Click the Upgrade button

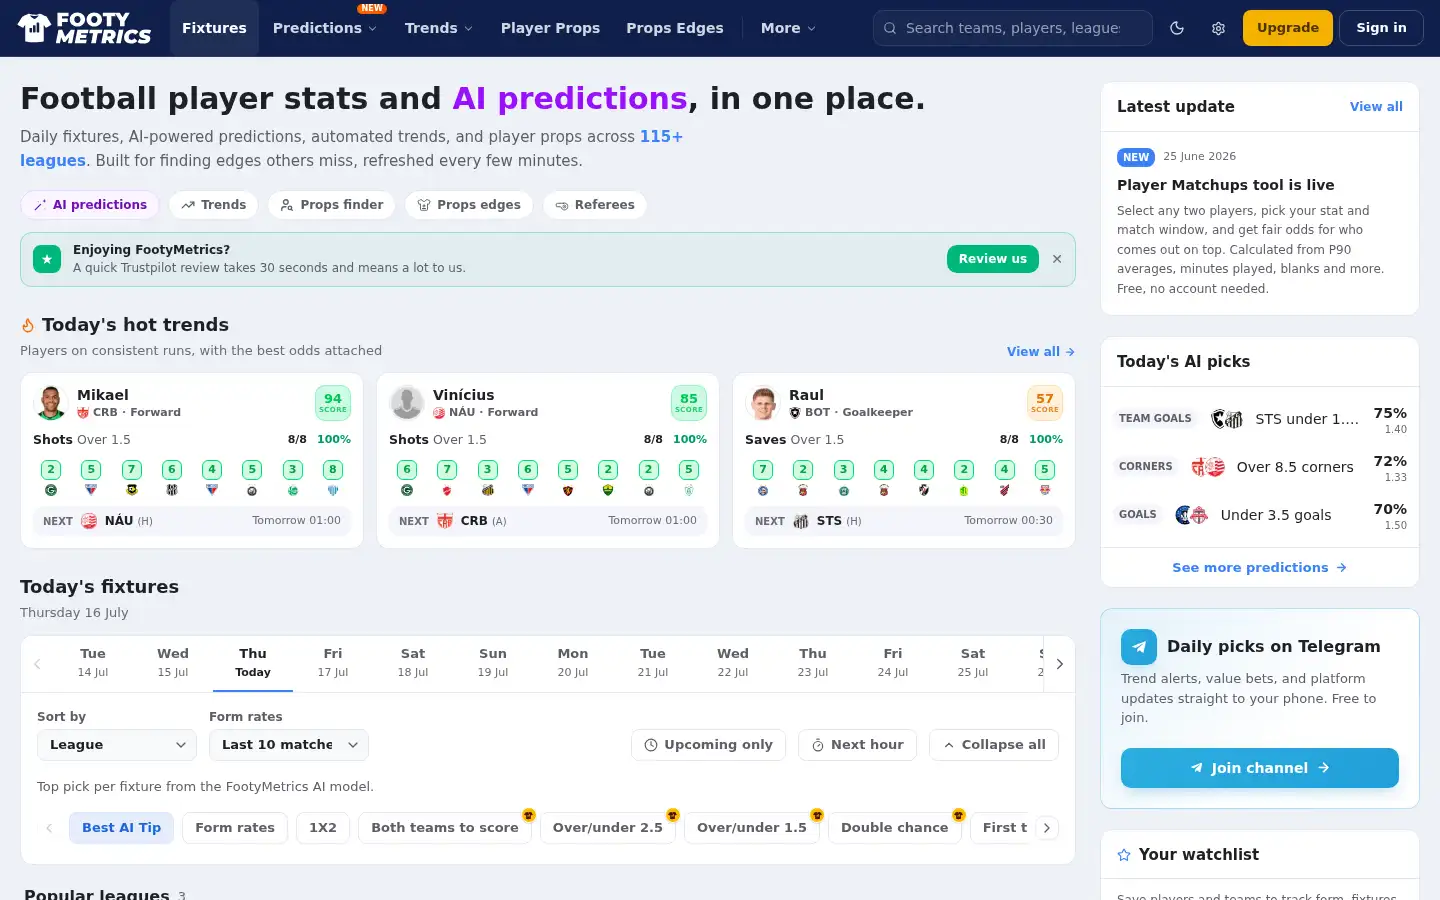(x=1288, y=28)
